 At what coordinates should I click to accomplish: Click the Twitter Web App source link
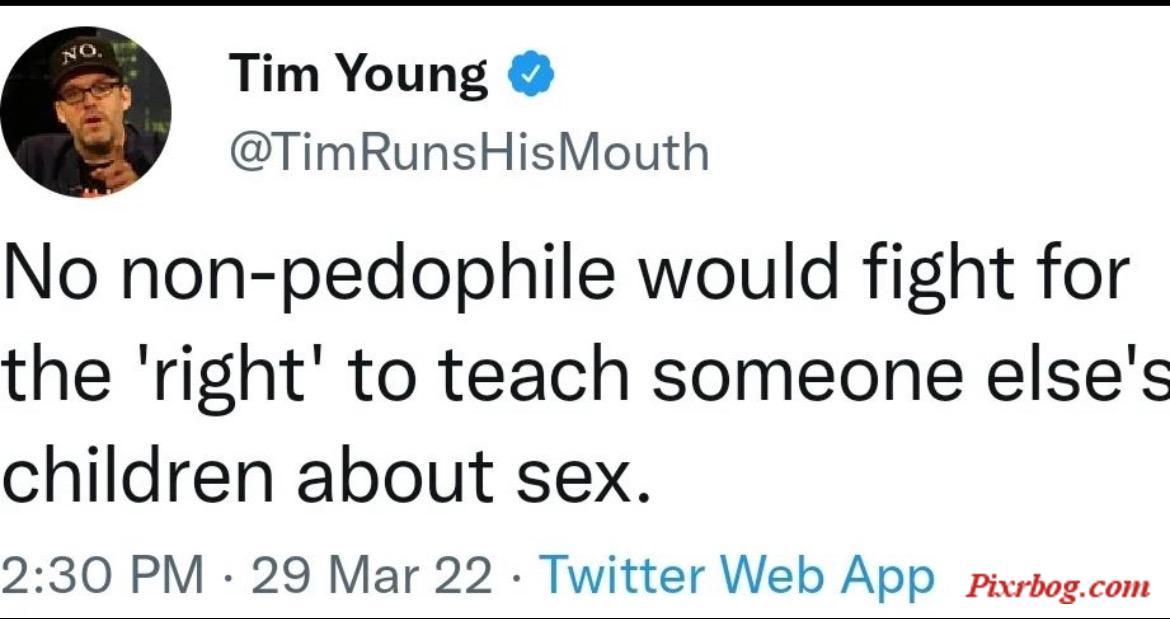pos(736,576)
